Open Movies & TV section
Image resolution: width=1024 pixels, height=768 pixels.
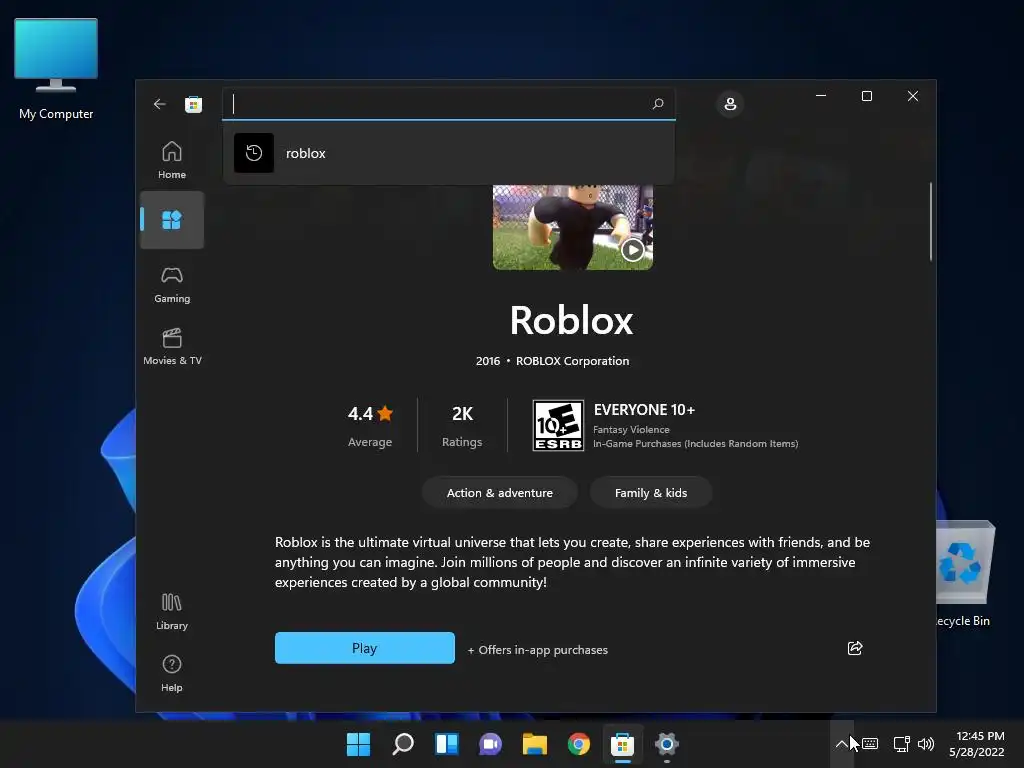(172, 347)
